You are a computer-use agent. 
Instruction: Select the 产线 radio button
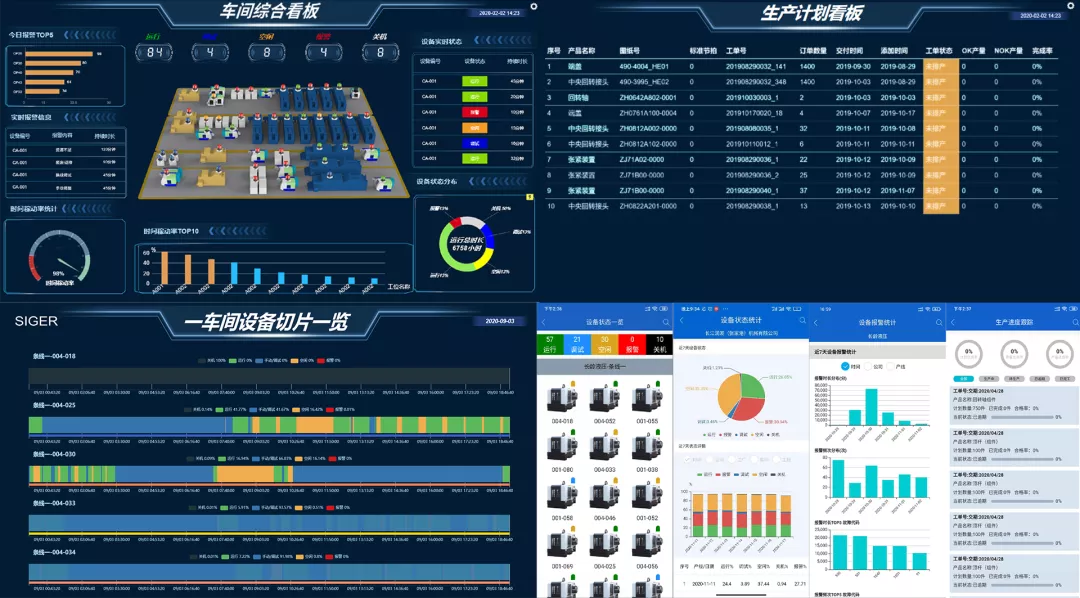click(892, 367)
